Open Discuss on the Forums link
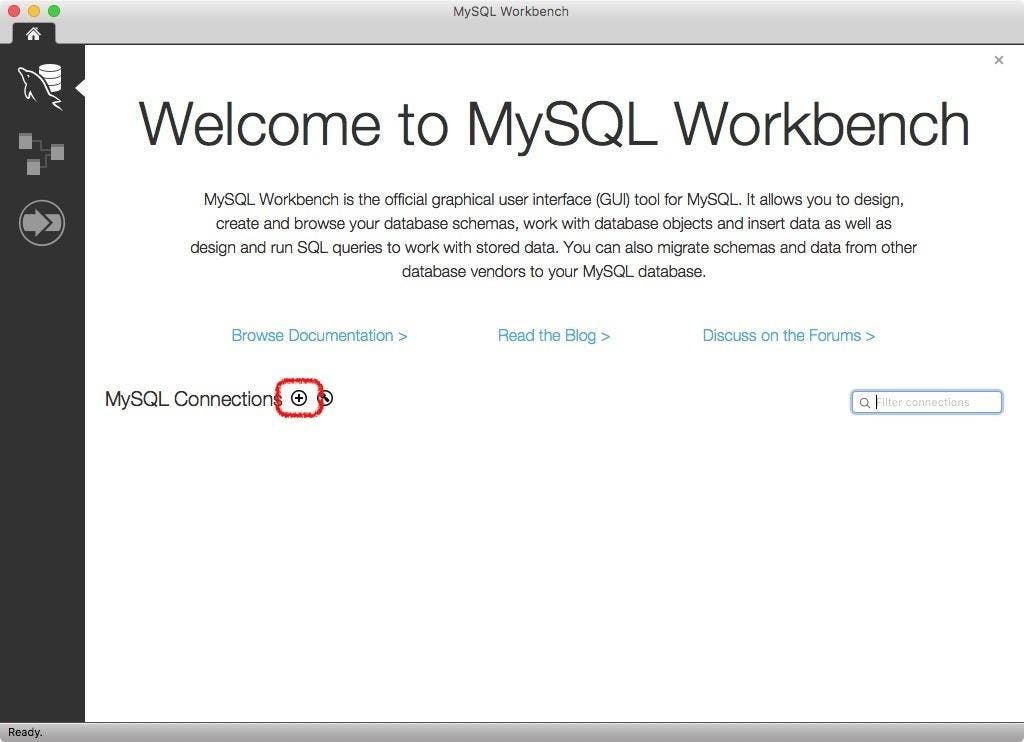The height and width of the screenshot is (742, 1024). [x=789, y=336]
